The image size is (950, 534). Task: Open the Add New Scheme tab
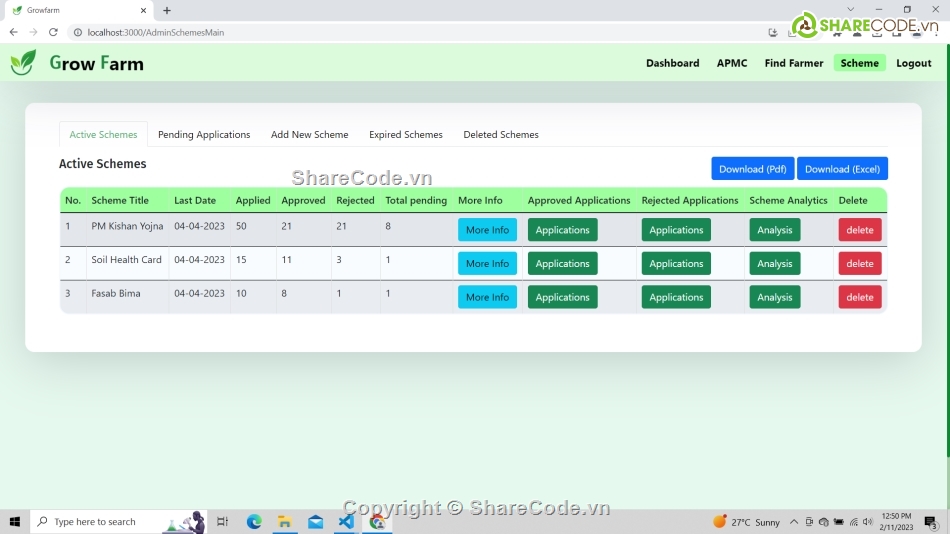pos(309,135)
